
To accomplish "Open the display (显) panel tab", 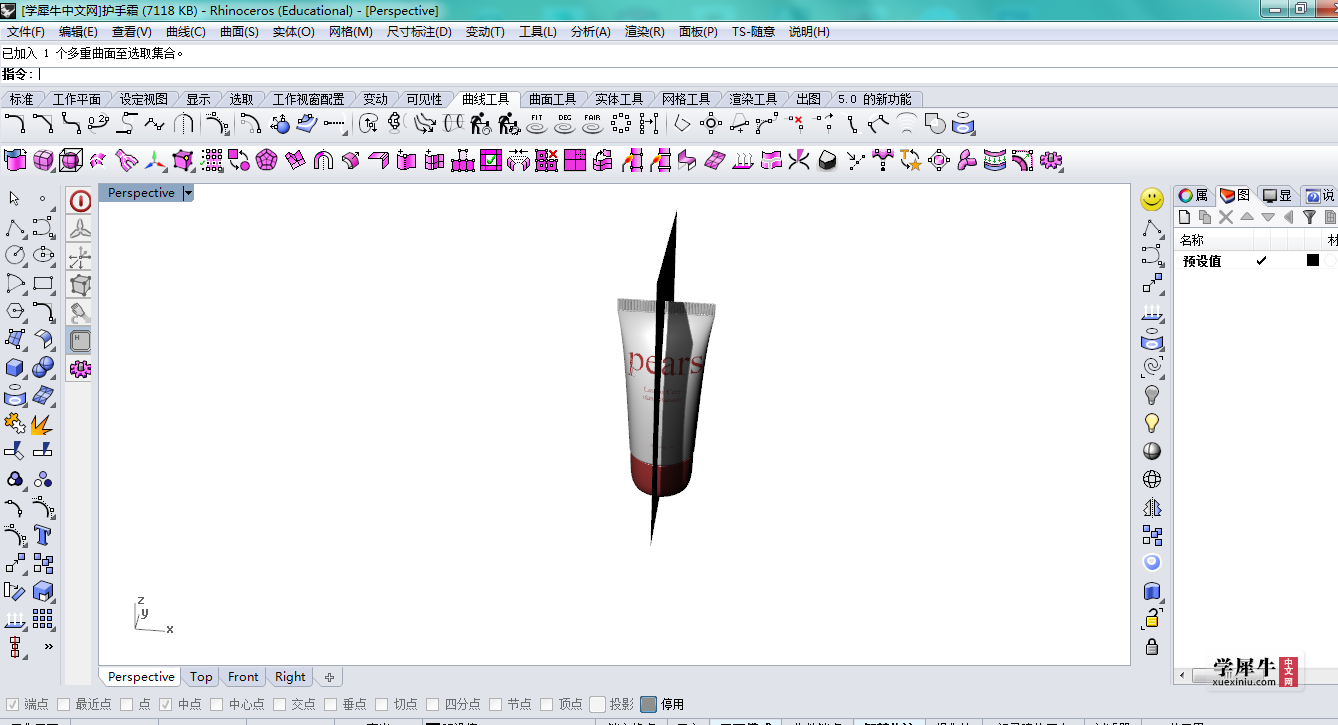I will coord(1277,195).
